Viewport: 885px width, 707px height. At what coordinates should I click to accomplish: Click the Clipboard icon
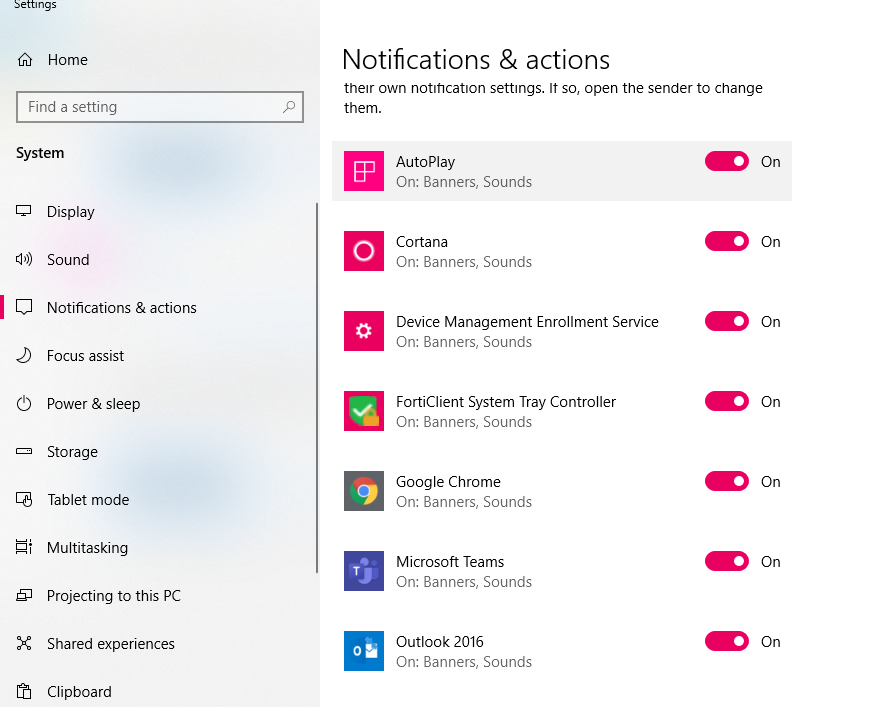coord(24,691)
